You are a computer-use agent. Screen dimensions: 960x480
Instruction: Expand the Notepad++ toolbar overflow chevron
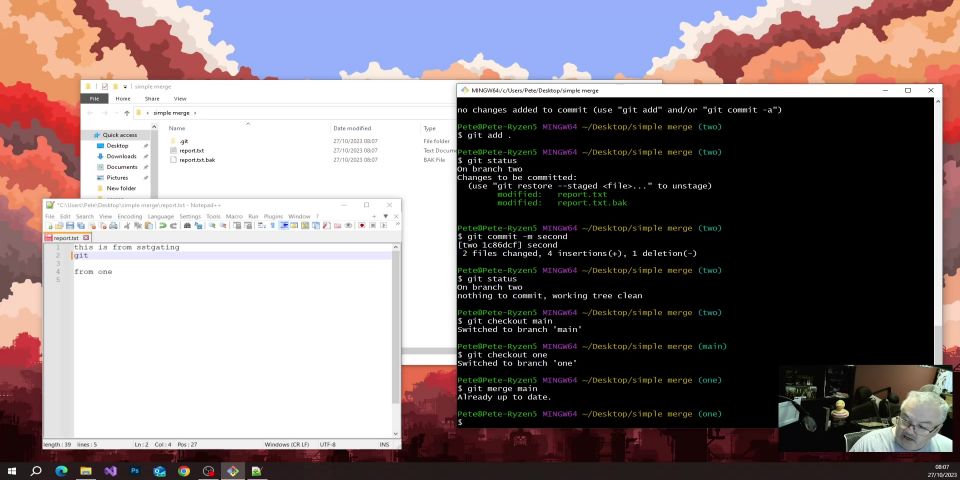point(396,224)
